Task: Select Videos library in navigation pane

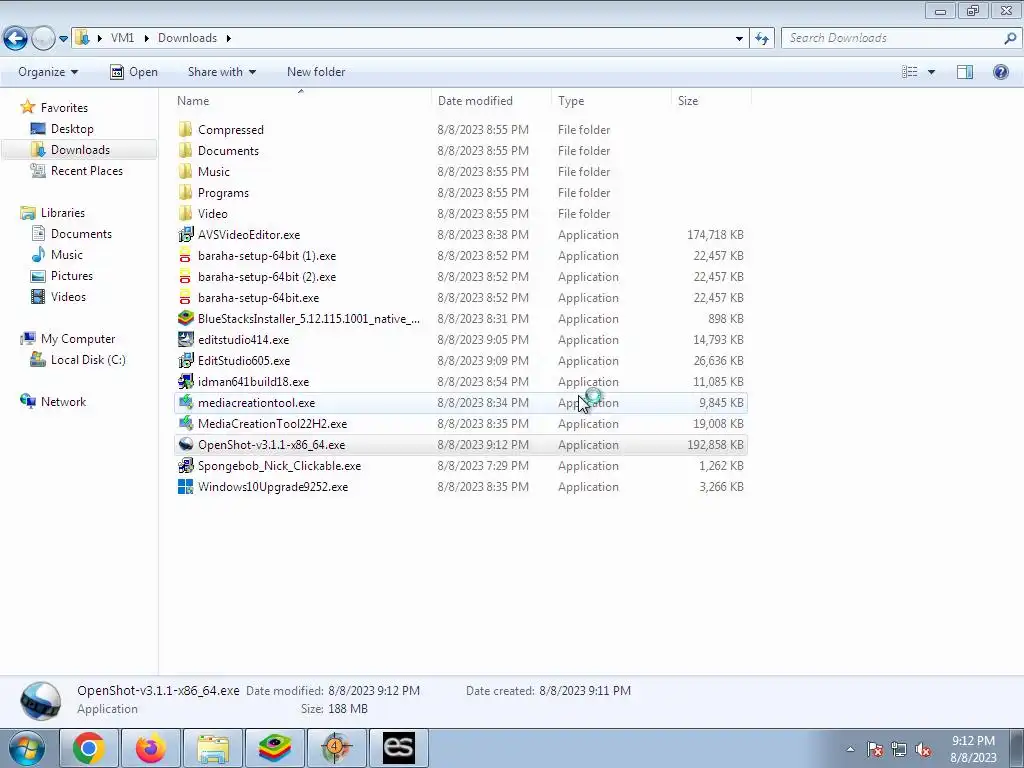Action: 68,296
